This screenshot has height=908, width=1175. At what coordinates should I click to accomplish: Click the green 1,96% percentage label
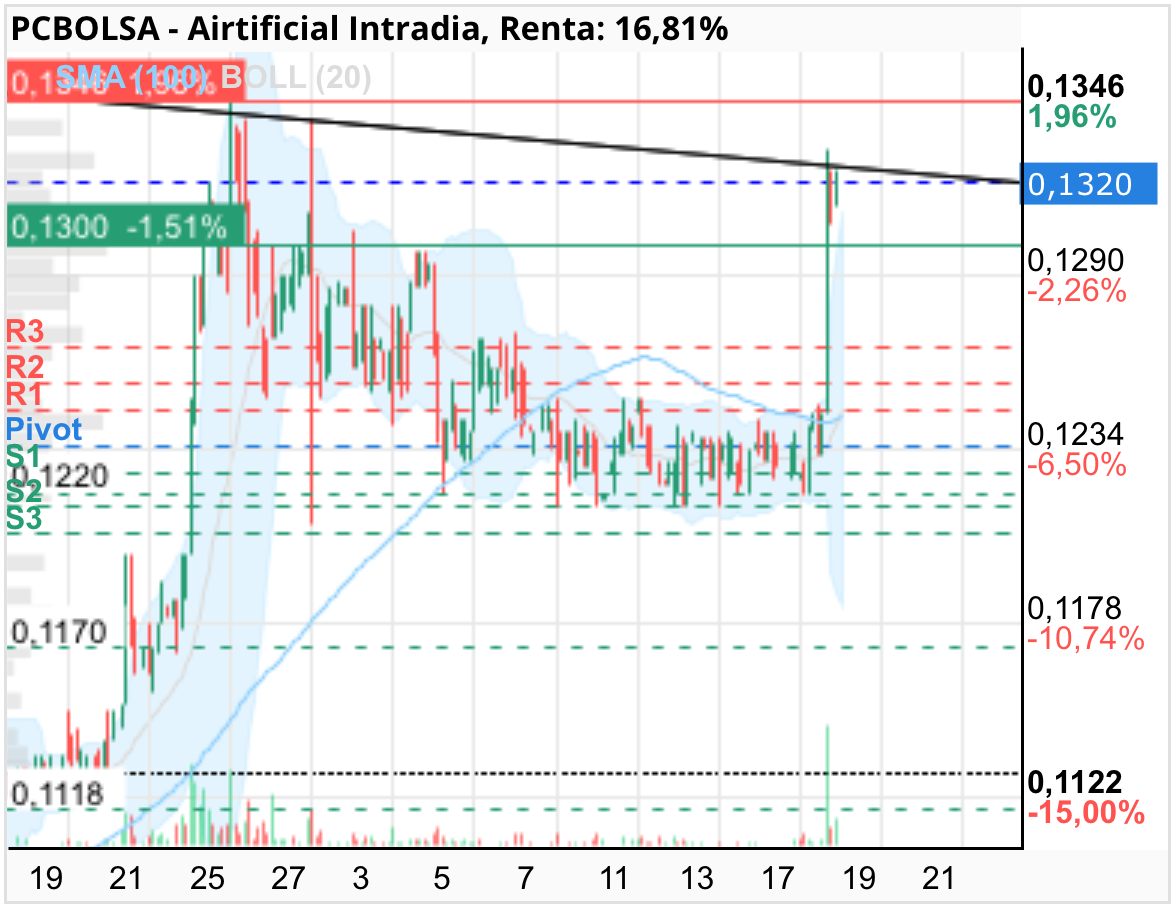coord(1072,117)
